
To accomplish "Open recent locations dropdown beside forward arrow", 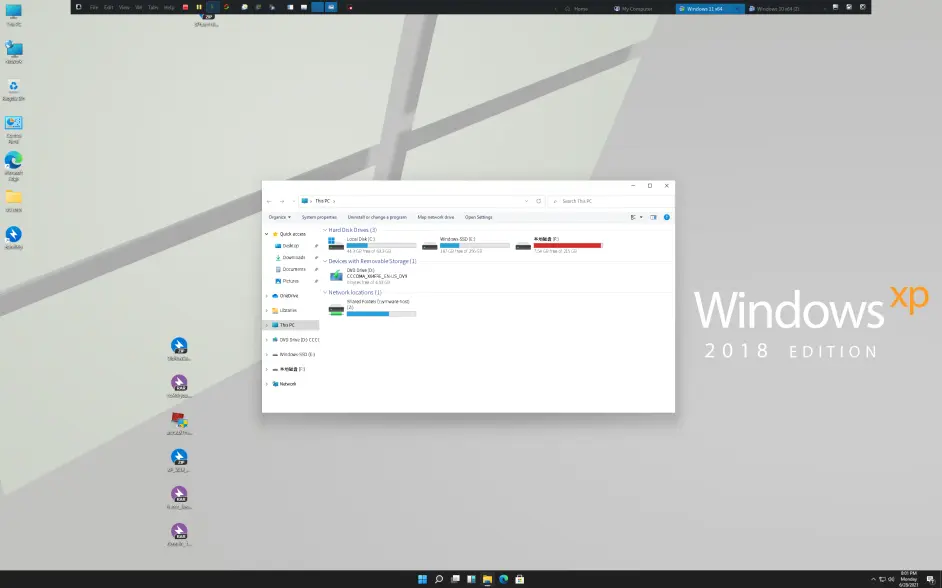I will [293, 201].
